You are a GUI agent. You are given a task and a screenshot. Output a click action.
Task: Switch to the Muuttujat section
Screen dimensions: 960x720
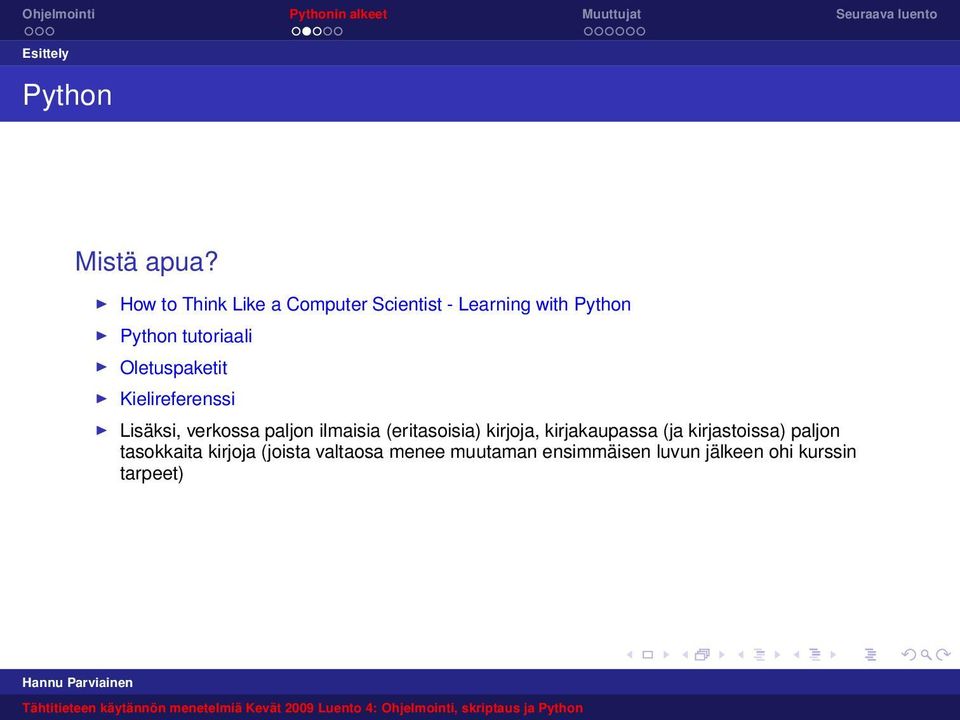point(612,14)
